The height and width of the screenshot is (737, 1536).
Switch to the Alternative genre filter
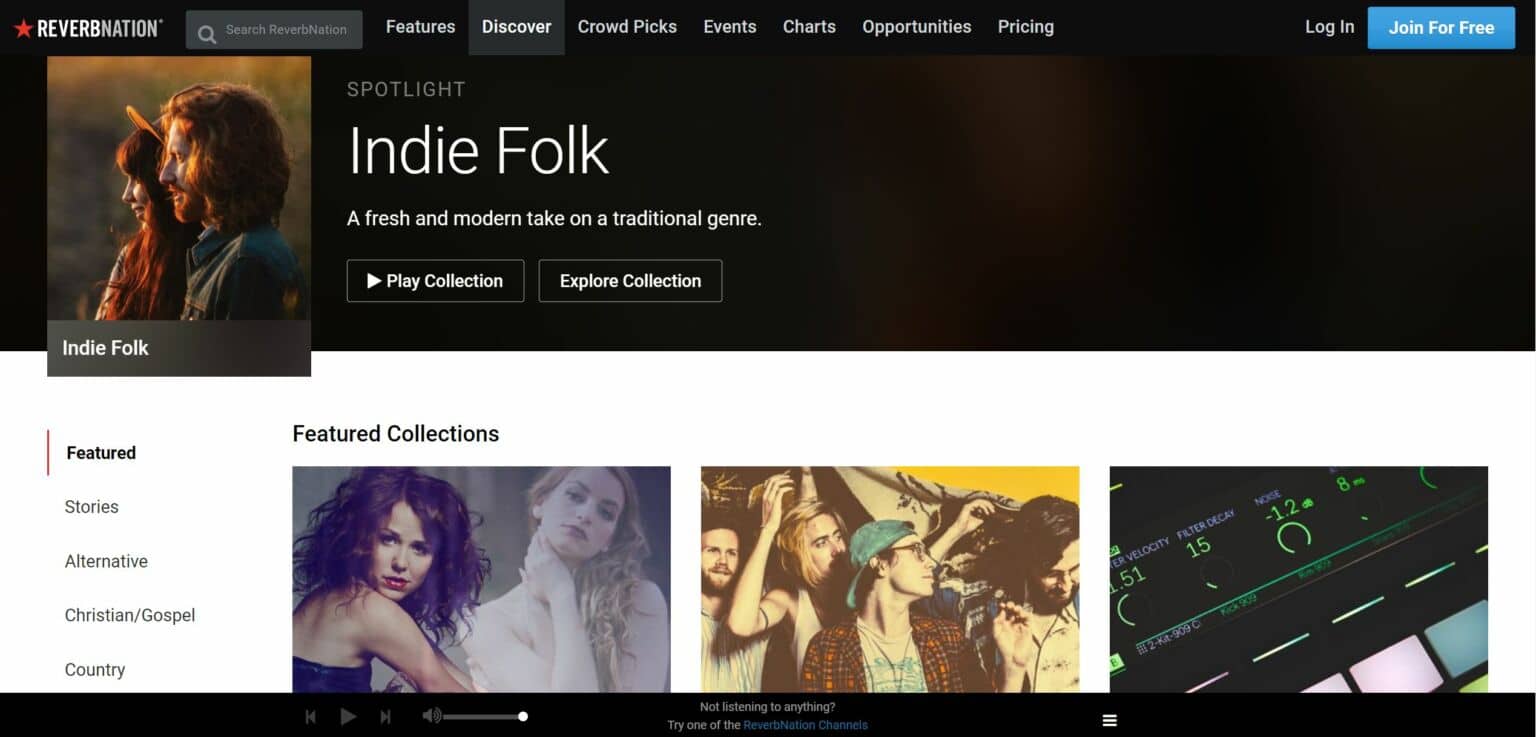pyautogui.click(x=106, y=561)
